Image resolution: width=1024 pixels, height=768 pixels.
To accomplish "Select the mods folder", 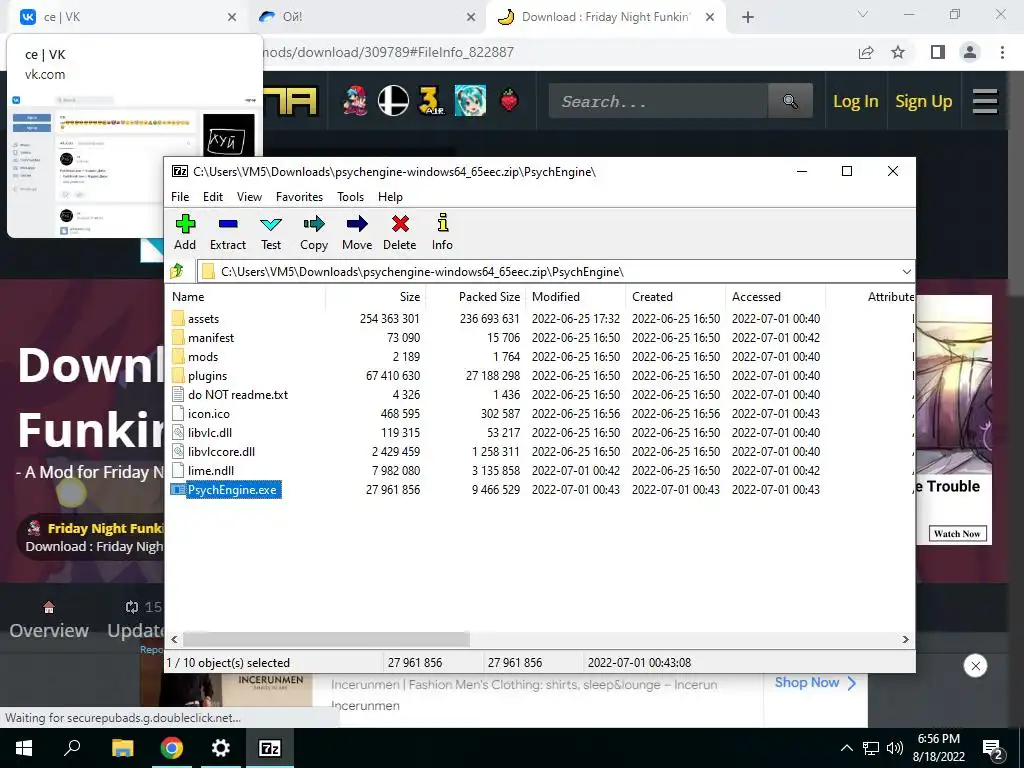I will [202, 357].
